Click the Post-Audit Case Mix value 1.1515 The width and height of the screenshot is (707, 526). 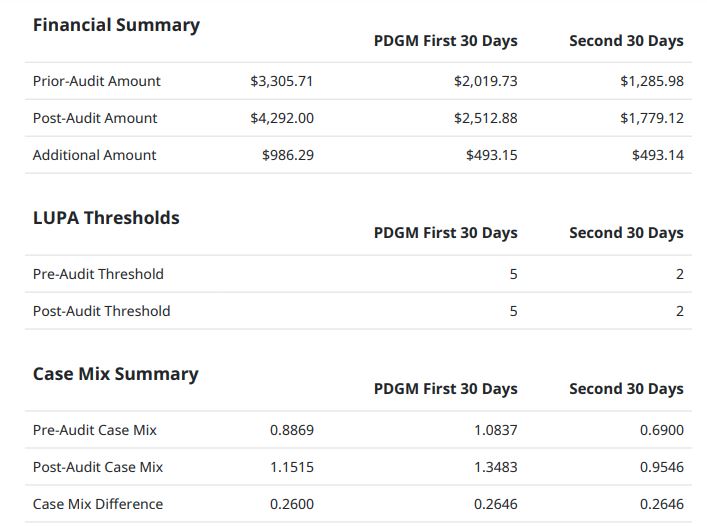pyautogui.click(x=292, y=467)
